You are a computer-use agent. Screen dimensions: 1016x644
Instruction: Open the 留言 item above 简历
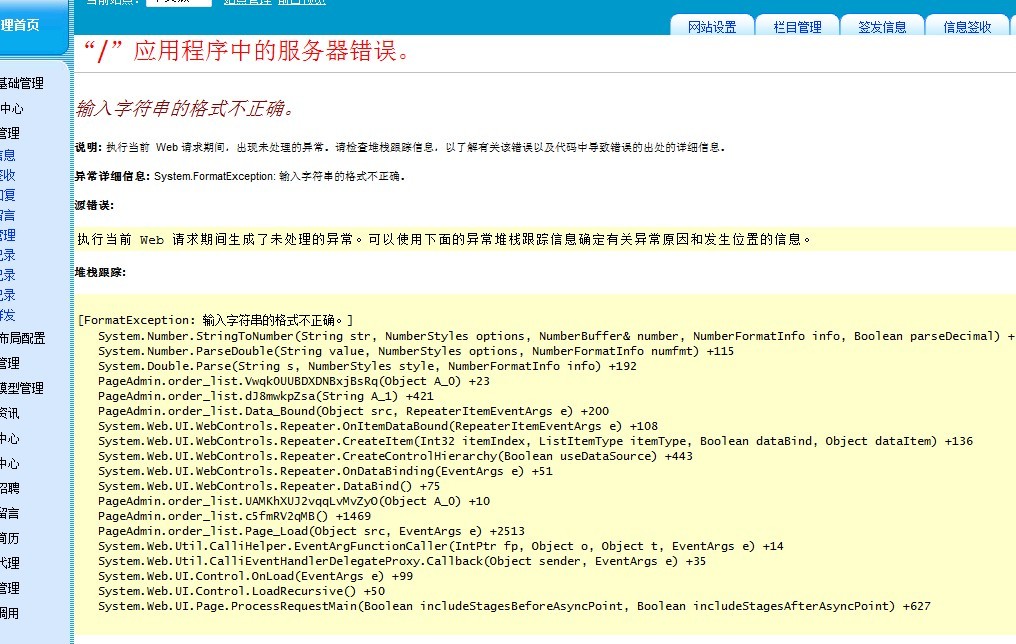tap(10, 513)
